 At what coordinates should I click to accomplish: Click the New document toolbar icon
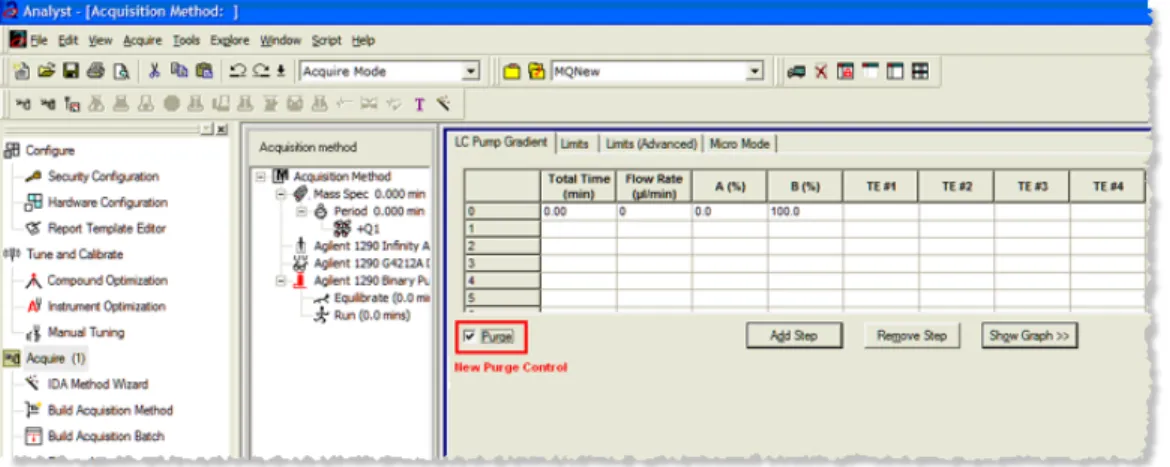click(x=22, y=72)
